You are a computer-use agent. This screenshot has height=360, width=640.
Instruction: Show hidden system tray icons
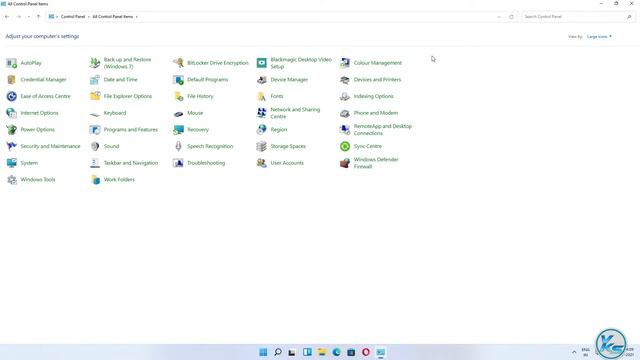[x=574, y=352]
